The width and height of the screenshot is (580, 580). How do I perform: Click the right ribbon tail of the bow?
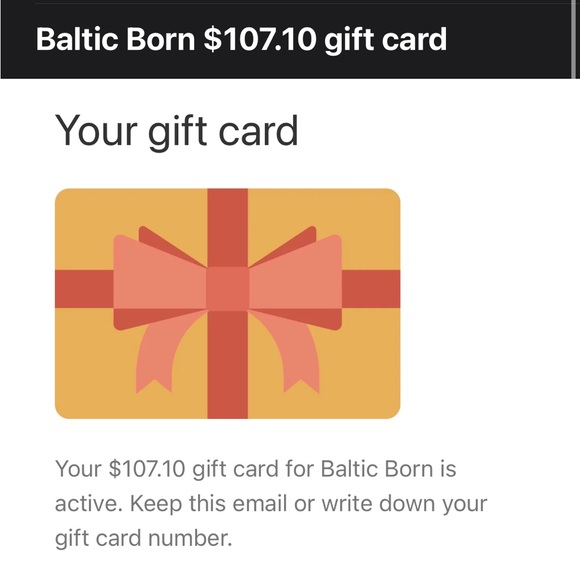294,355
